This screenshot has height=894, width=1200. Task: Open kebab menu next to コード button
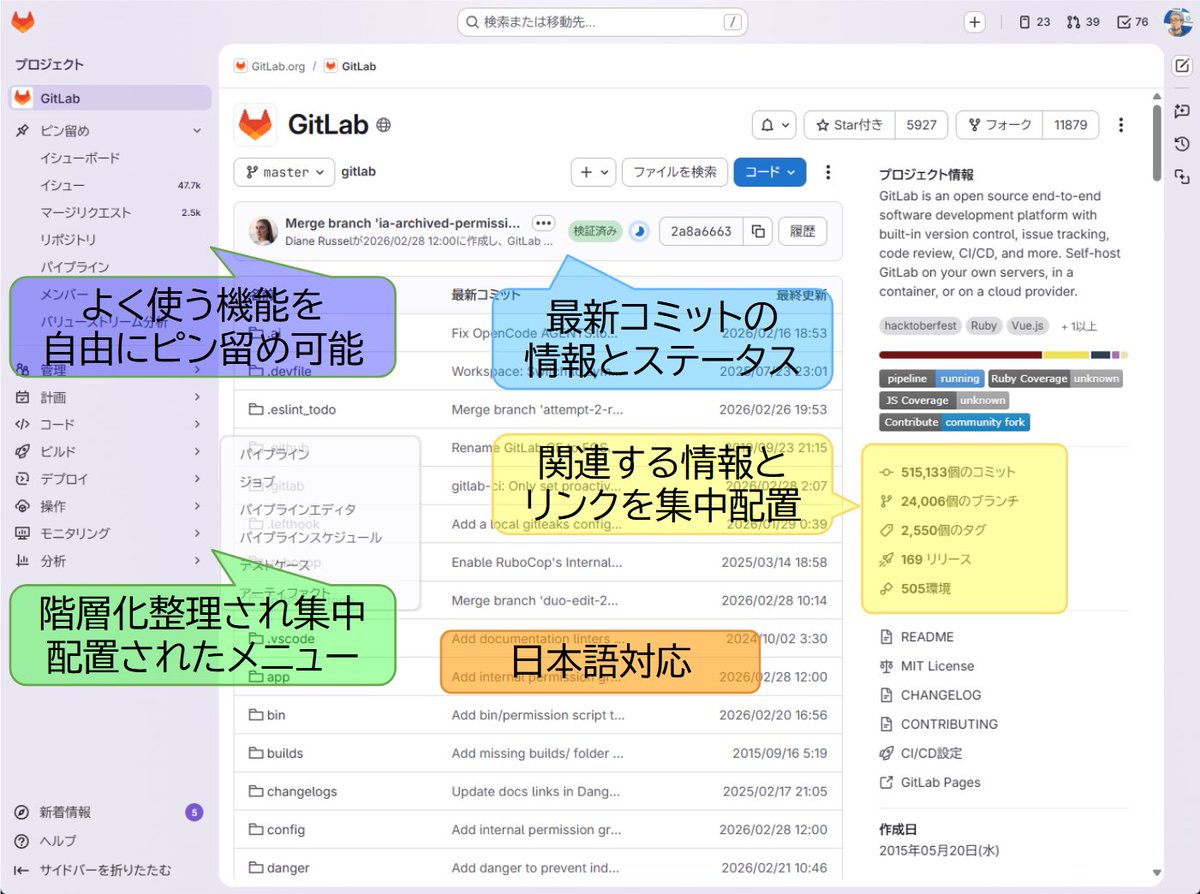pos(827,172)
